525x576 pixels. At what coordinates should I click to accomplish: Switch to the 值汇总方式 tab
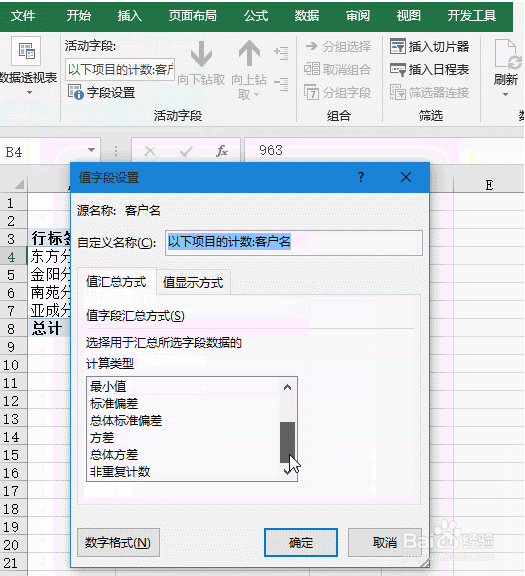(116, 282)
